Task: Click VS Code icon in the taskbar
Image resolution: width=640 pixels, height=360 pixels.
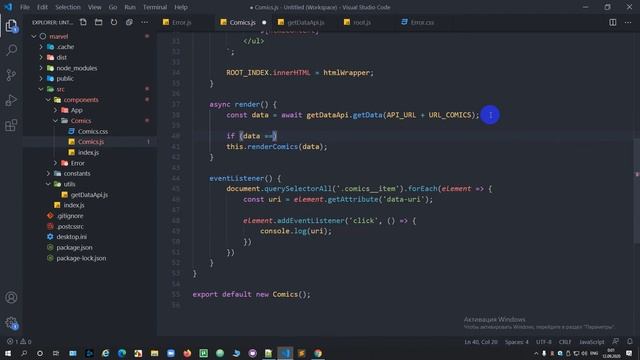Action: (x=285, y=353)
